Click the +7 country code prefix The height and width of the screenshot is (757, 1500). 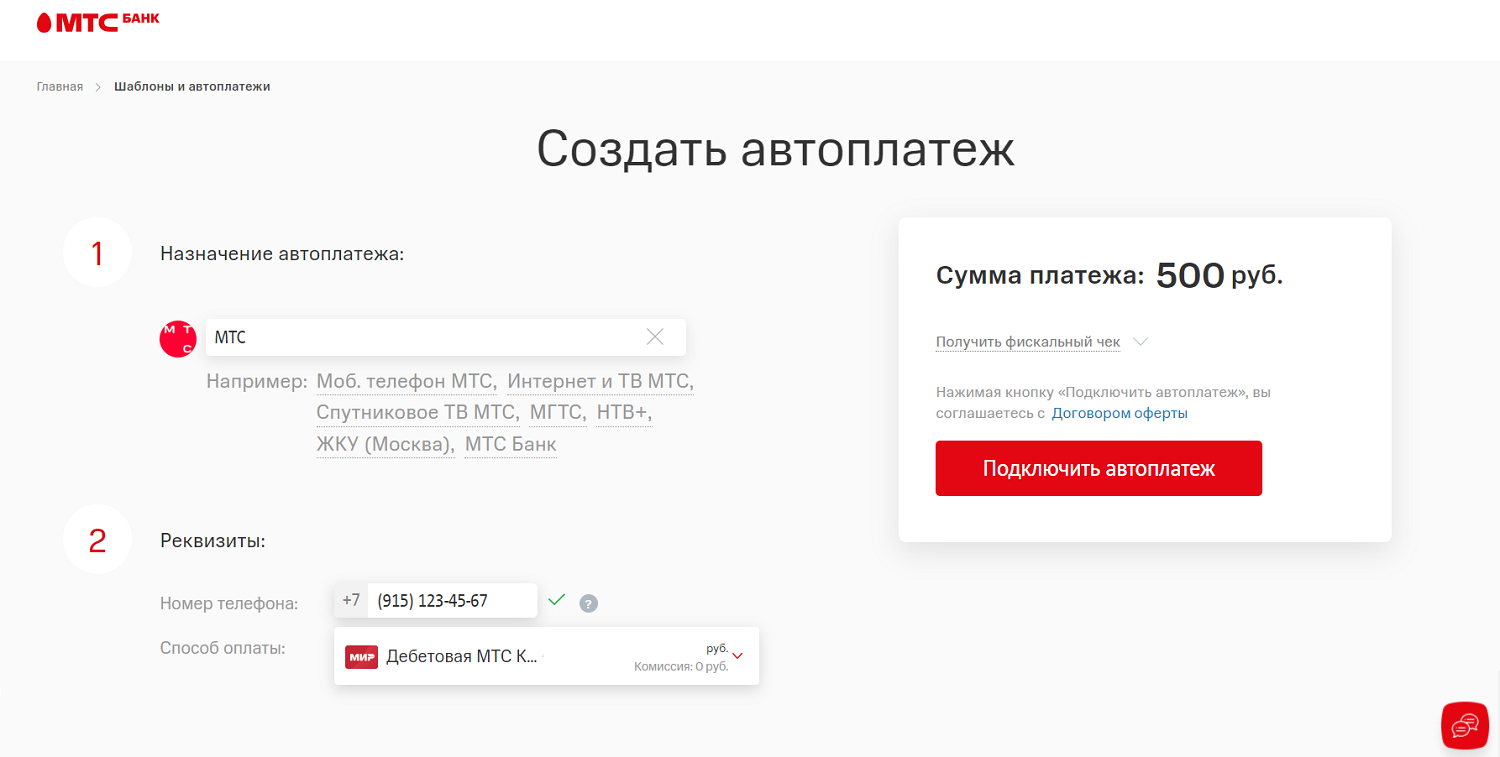click(x=351, y=601)
